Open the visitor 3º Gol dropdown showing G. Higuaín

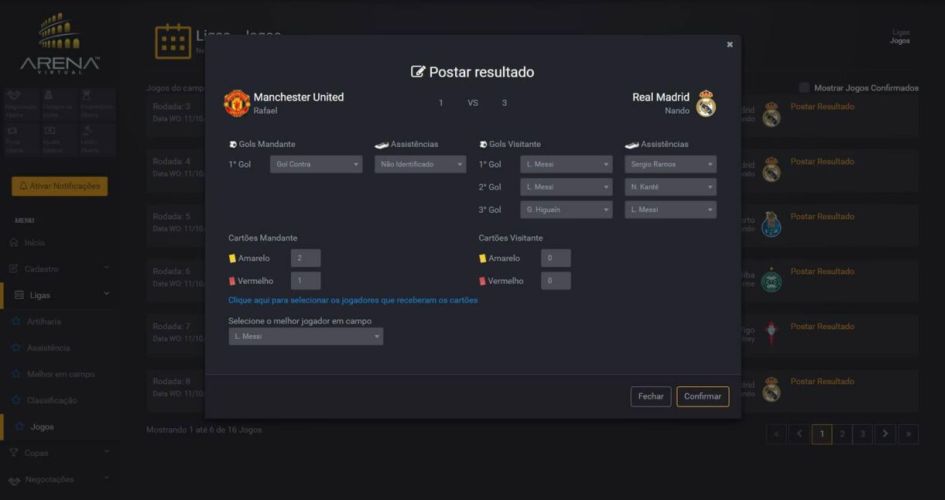(x=567, y=210)
